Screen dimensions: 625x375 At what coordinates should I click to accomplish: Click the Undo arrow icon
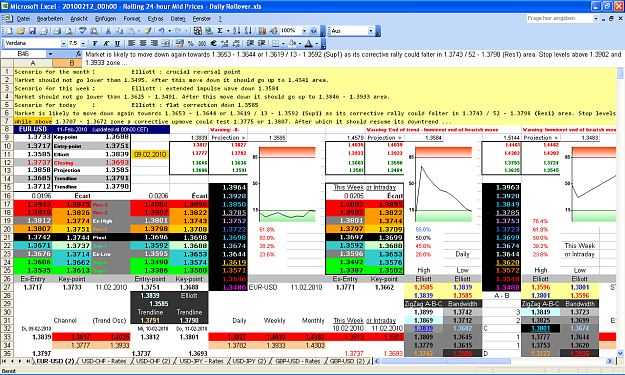(161, 31)
